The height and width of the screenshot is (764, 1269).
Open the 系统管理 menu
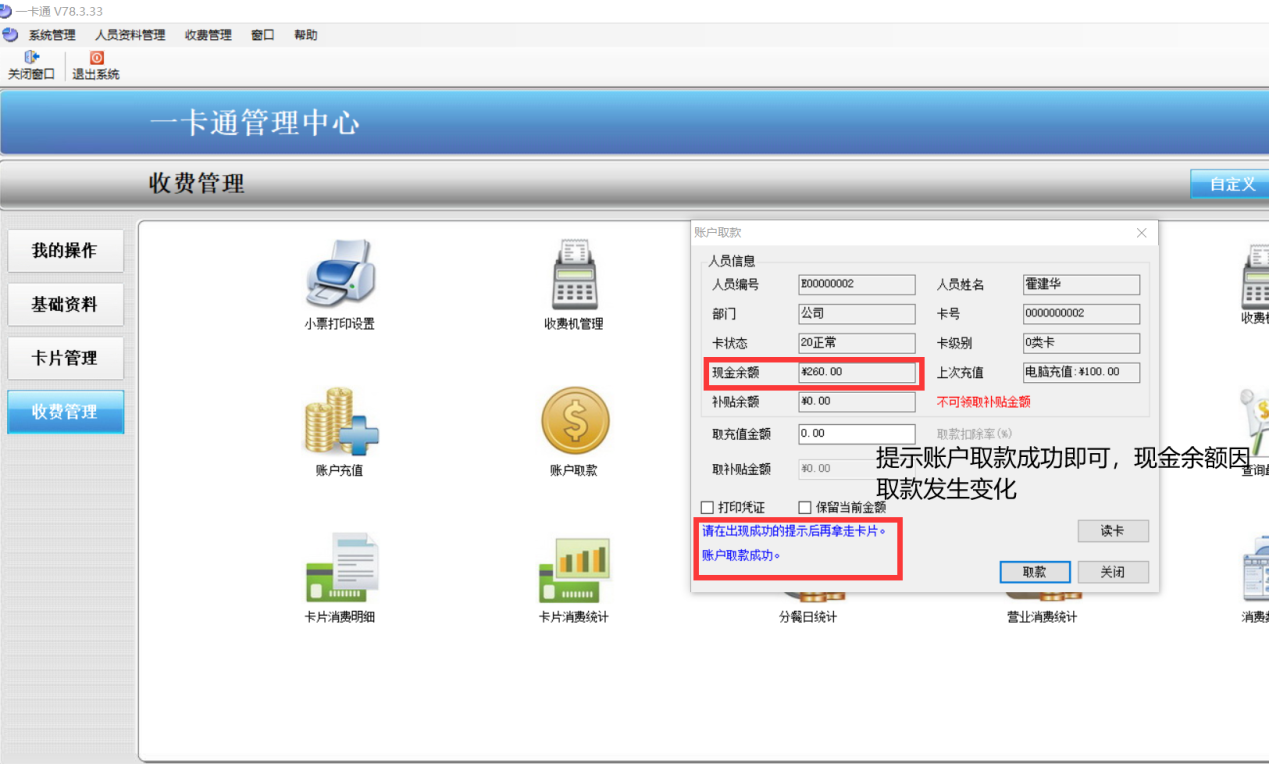(51, 35)
